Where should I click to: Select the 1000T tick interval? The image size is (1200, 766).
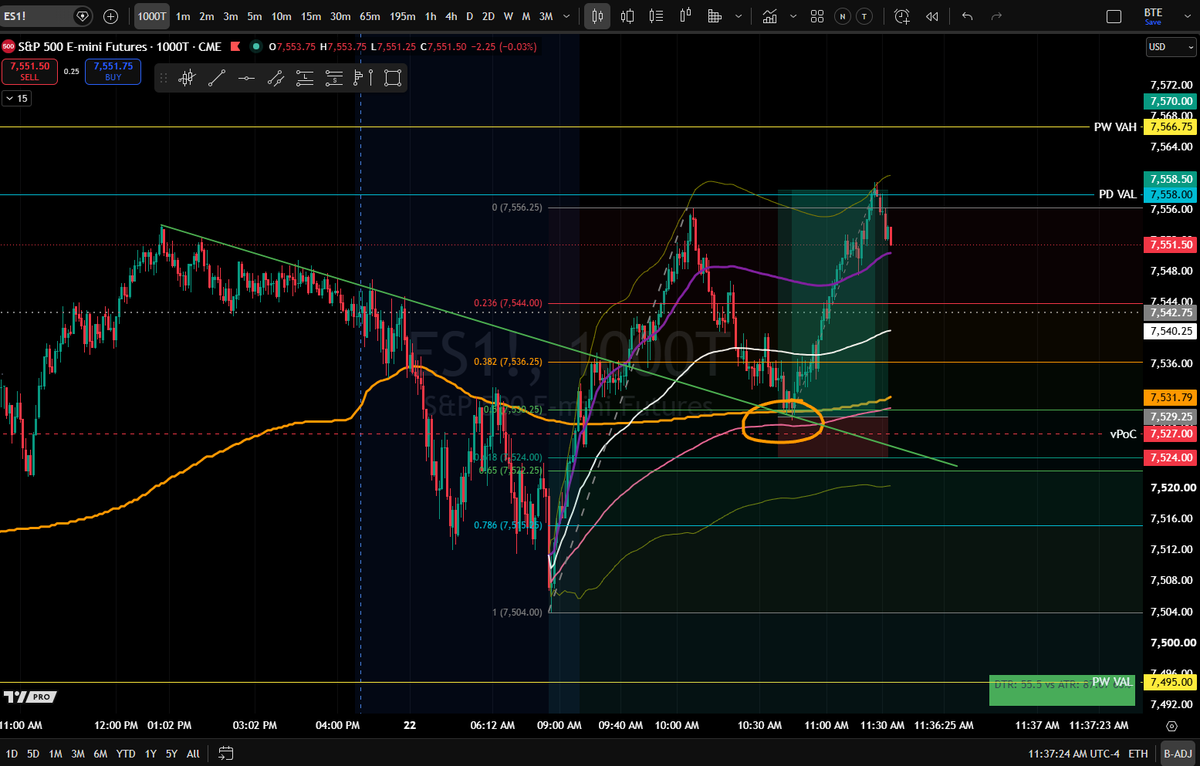[152, 16]
